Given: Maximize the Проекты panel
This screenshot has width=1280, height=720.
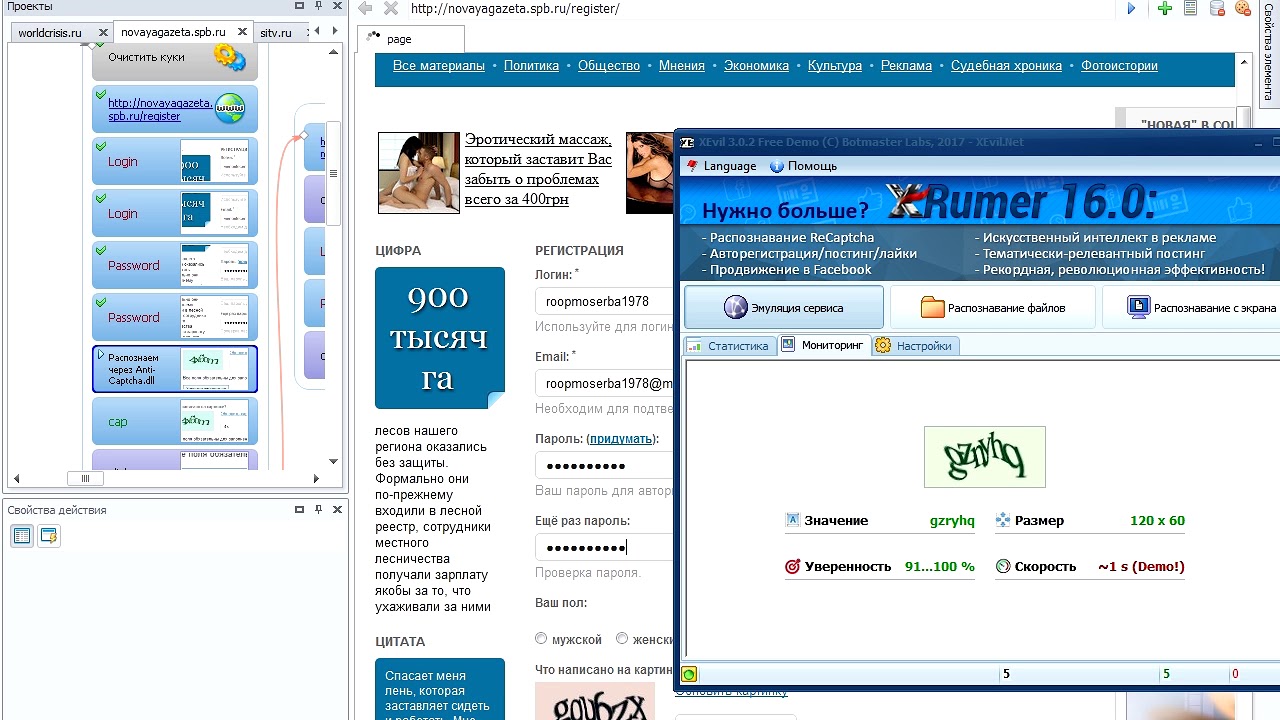Looking at the screenshot, I should click(300, 6).
